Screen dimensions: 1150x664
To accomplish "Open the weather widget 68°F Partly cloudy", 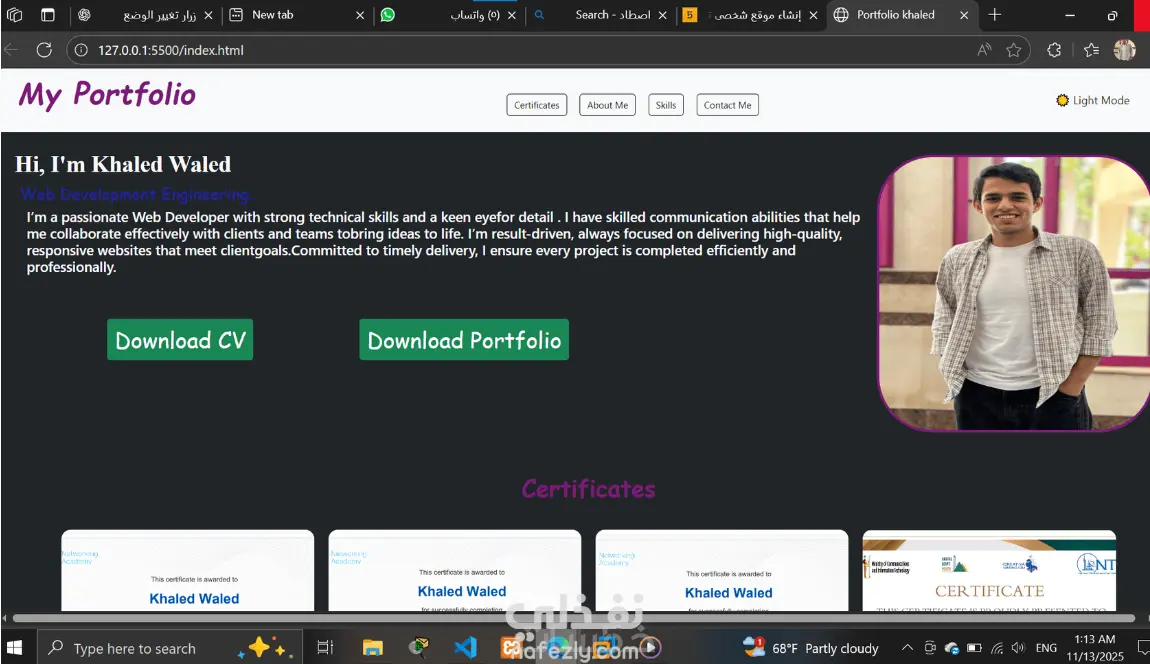I will (x=810, y=648).
